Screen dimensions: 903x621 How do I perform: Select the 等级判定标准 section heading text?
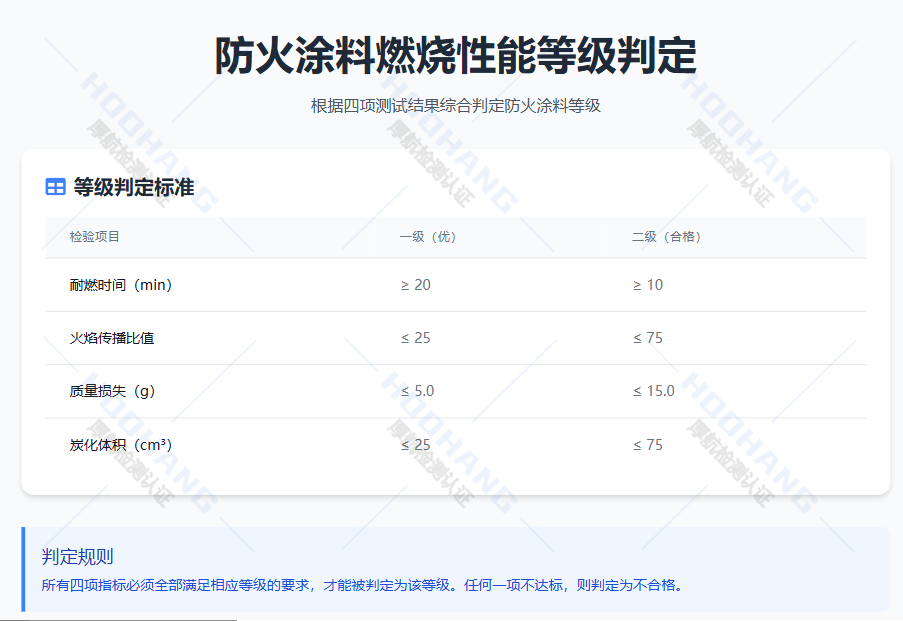133,187
